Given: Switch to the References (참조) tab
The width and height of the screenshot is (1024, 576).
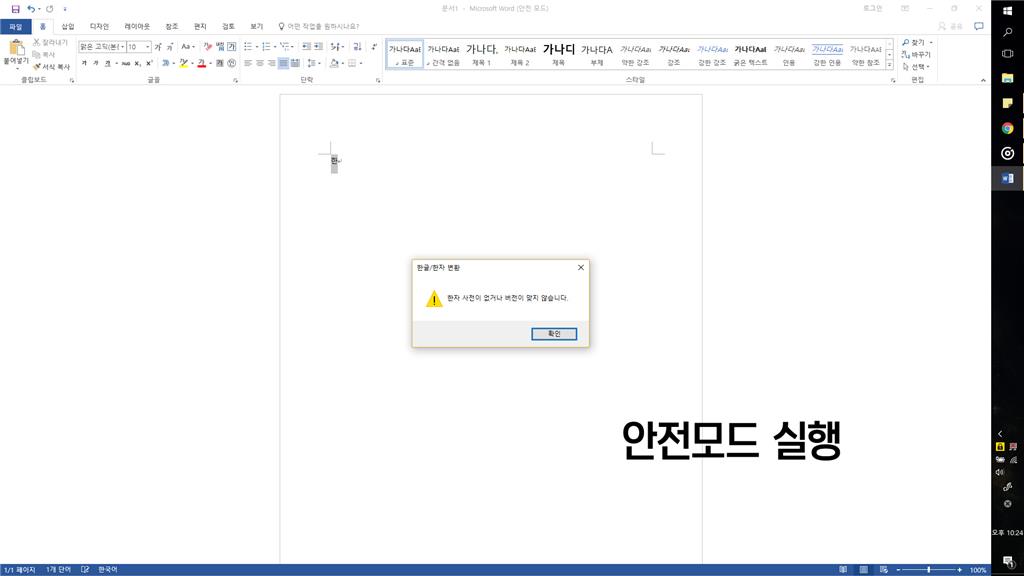Looking at the screenshot, I should click(x=172, y=27).
